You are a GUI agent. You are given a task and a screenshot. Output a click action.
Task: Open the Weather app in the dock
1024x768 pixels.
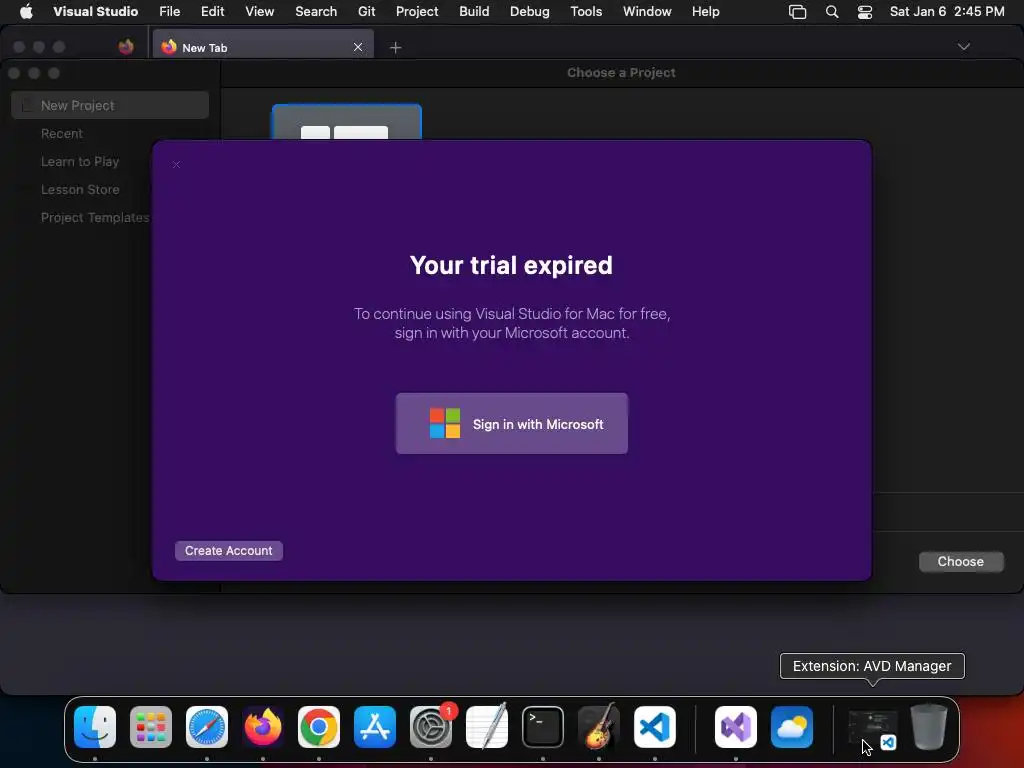point(792,726)
